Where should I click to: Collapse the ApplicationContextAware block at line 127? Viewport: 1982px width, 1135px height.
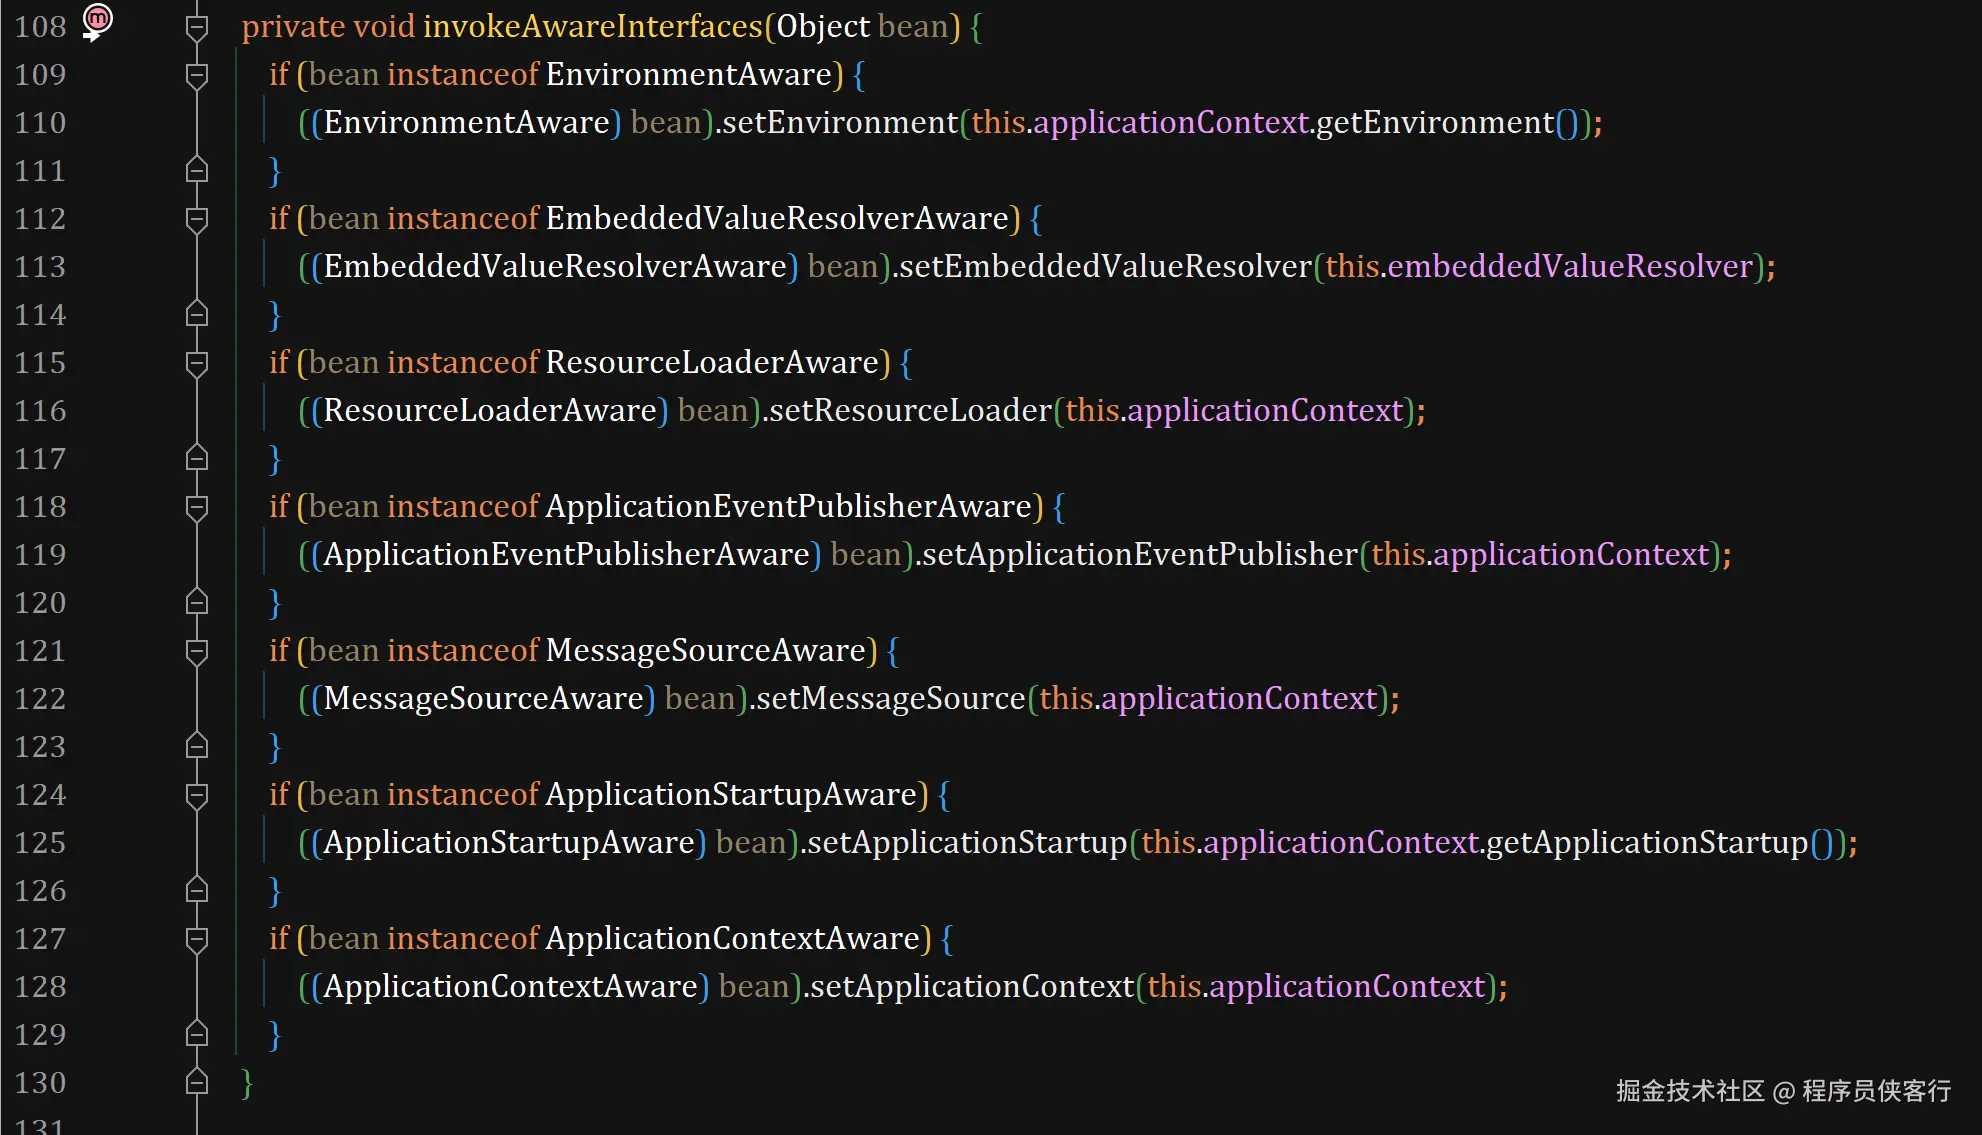[x=197, y=939]
